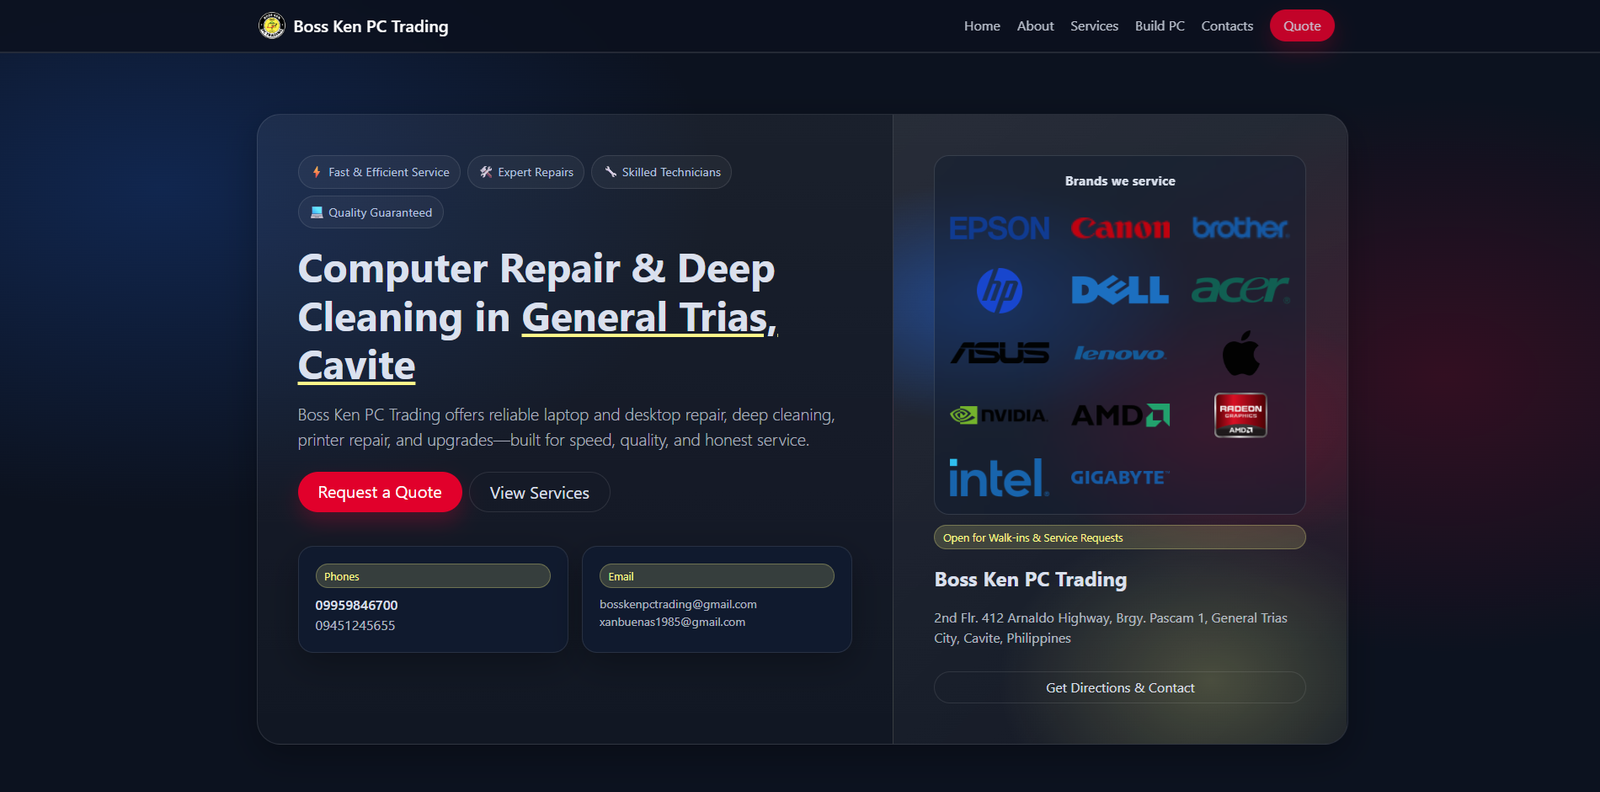Click the Quality Guaranteed label text

(x=380, y=212)
